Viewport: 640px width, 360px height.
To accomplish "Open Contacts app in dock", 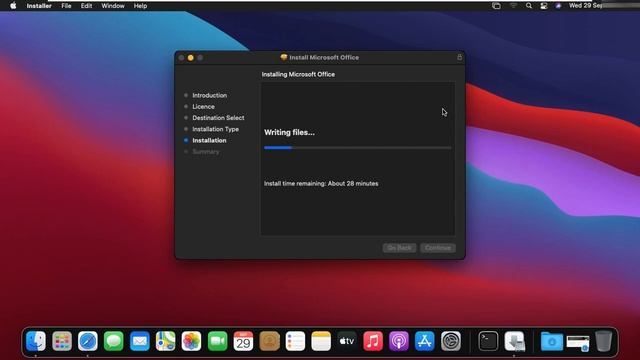I will [269, 341].
